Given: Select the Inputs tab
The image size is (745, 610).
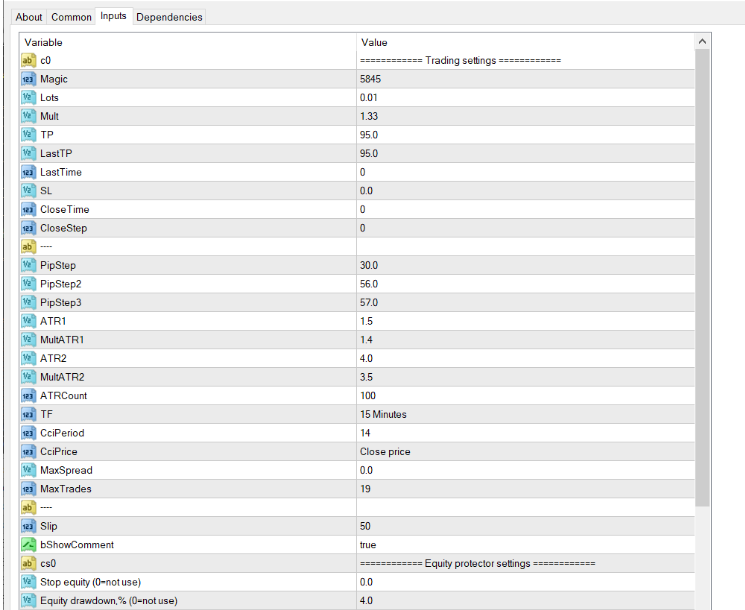Looking at the screenshot, I should 114,16.
